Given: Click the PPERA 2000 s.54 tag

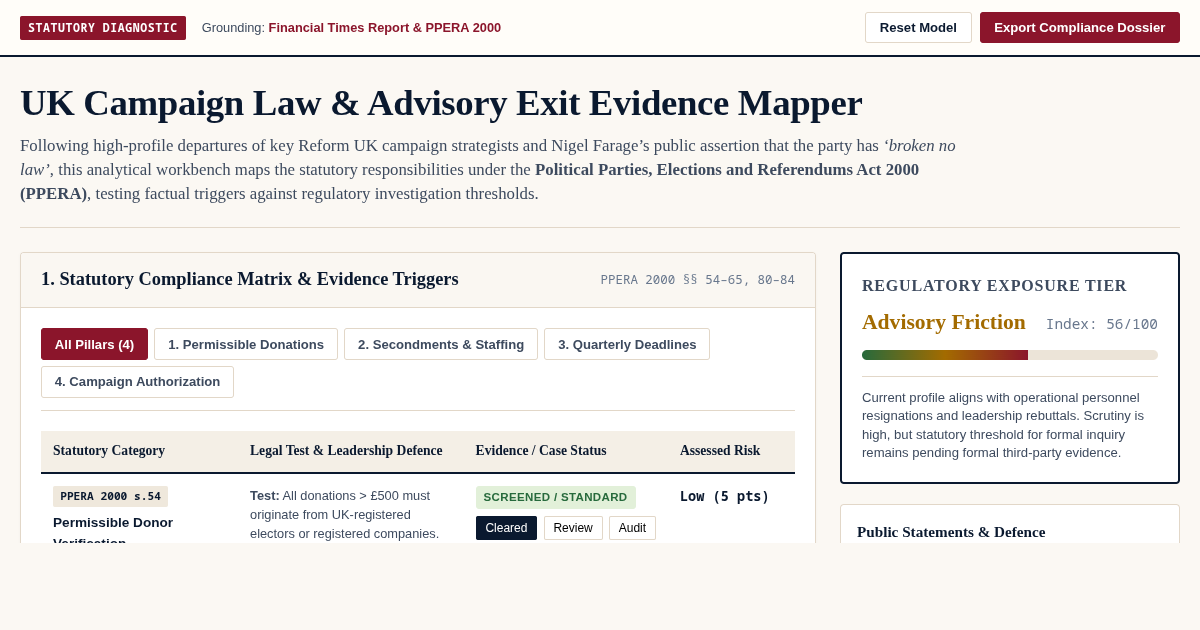Looking at the screenshot, I should (x=110, y=496).
